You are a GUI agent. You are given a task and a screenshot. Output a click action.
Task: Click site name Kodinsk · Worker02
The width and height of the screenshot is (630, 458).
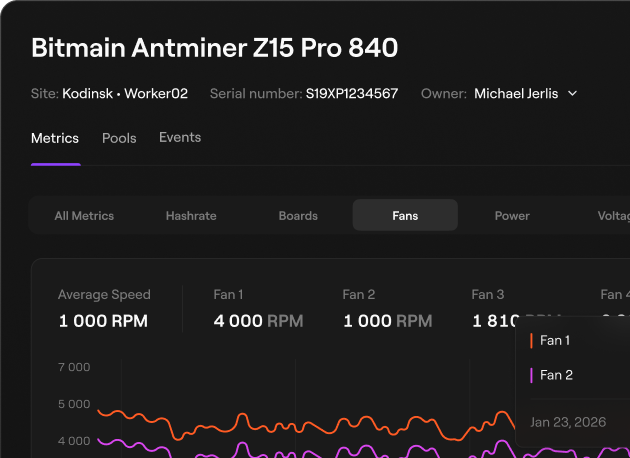click(125, 94)
